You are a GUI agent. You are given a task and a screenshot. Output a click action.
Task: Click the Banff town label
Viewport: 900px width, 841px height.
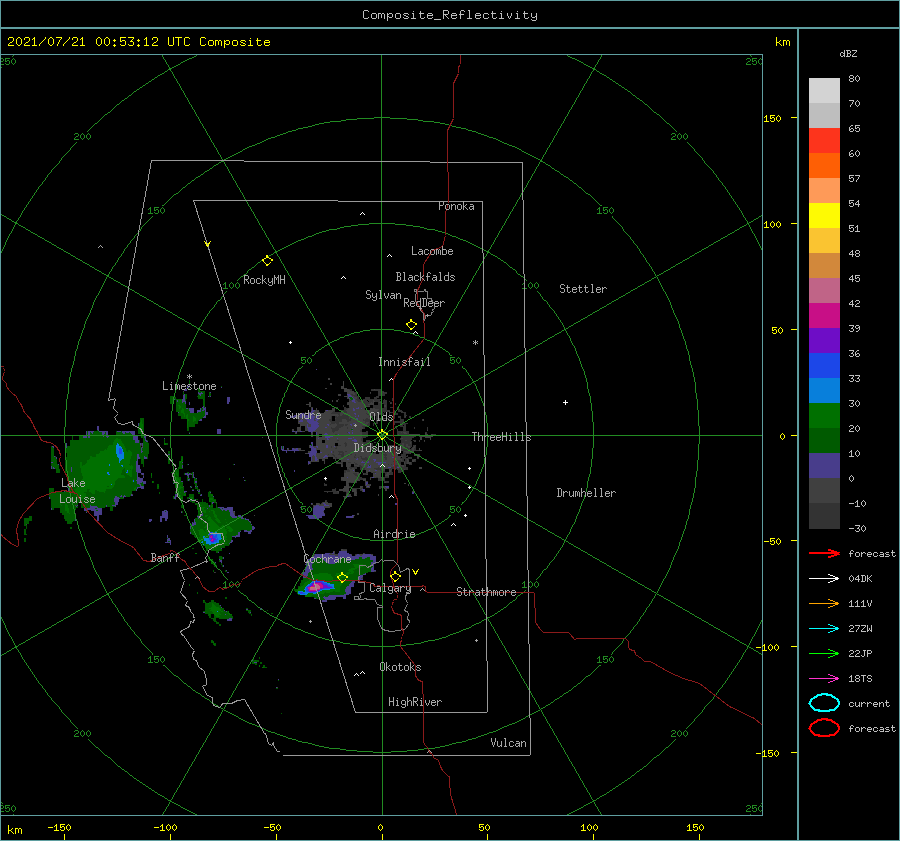[165, 557]
